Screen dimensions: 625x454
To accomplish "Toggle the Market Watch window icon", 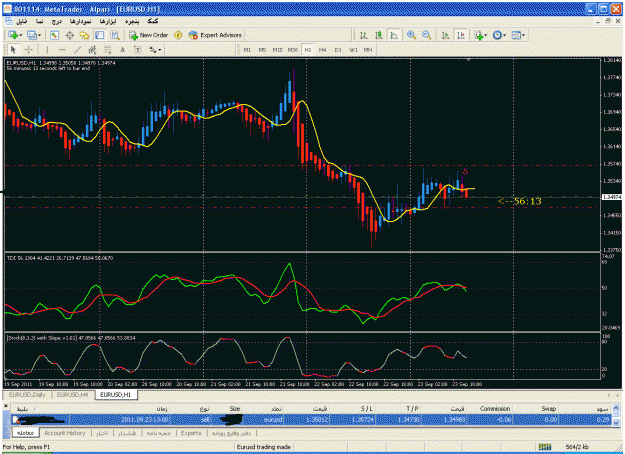I will pos(54,35).
